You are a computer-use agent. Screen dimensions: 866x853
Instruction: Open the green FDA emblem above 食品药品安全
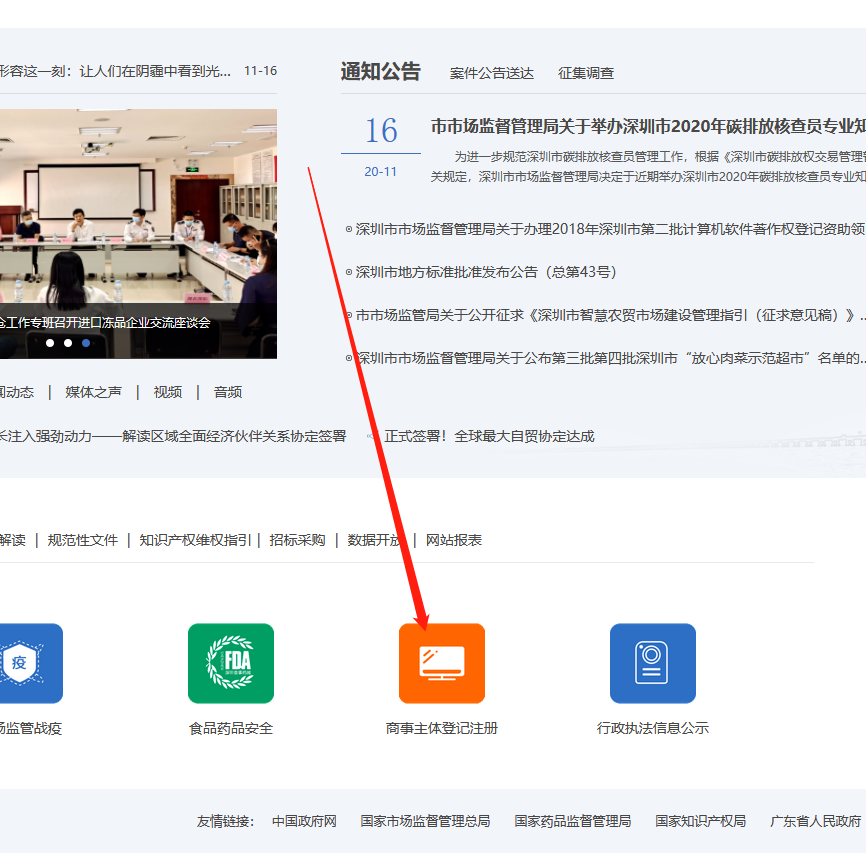point(231,663)
